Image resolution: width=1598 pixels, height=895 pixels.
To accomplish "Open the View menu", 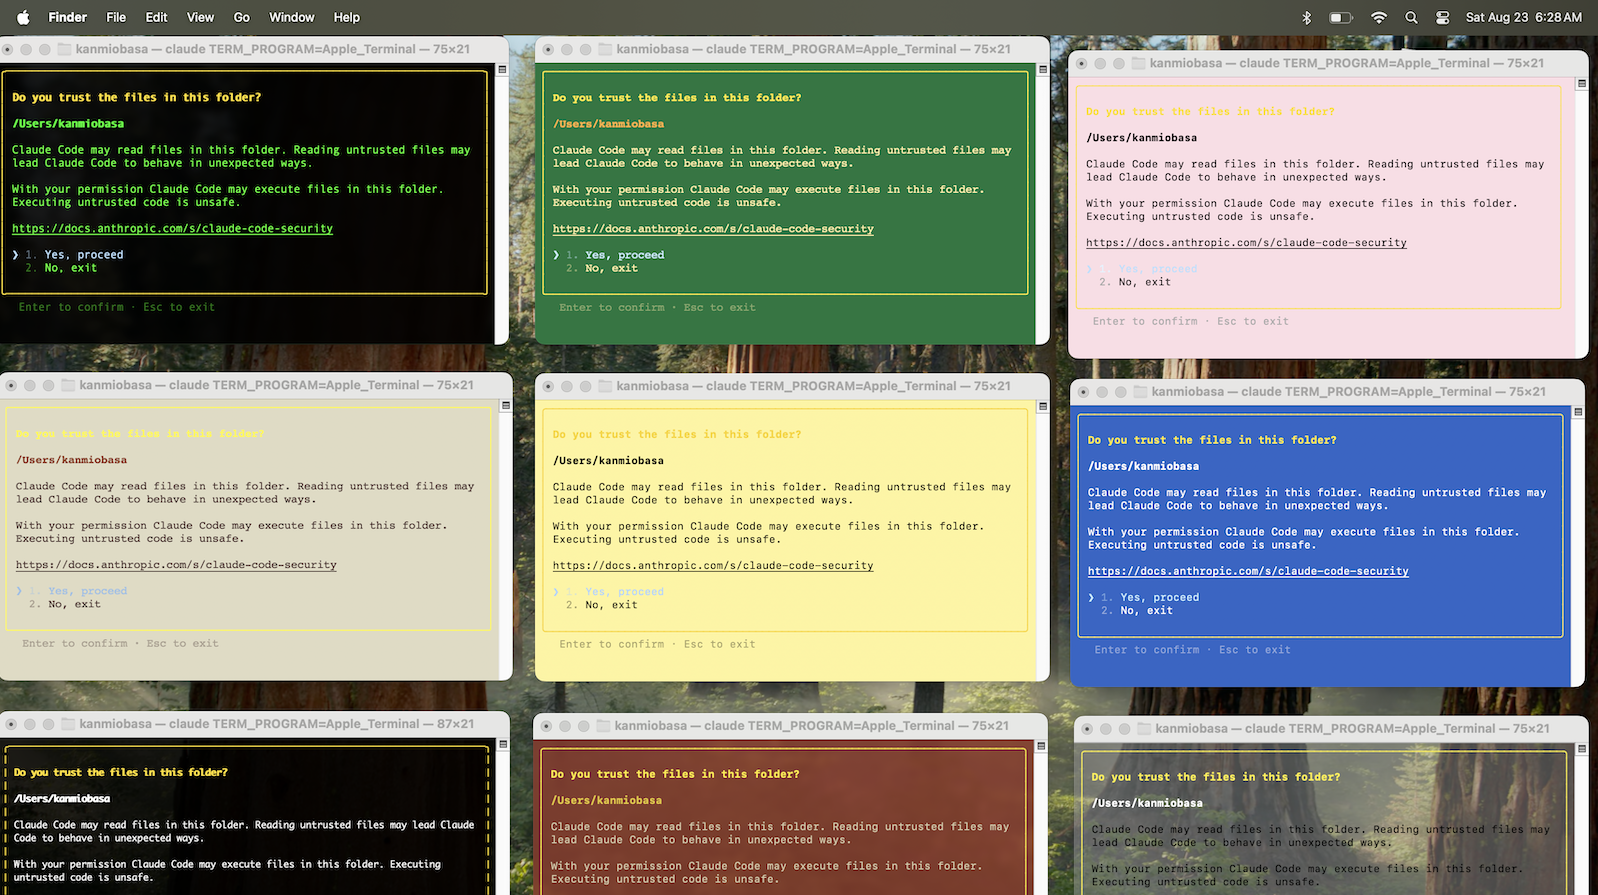I will pos(200,17).
